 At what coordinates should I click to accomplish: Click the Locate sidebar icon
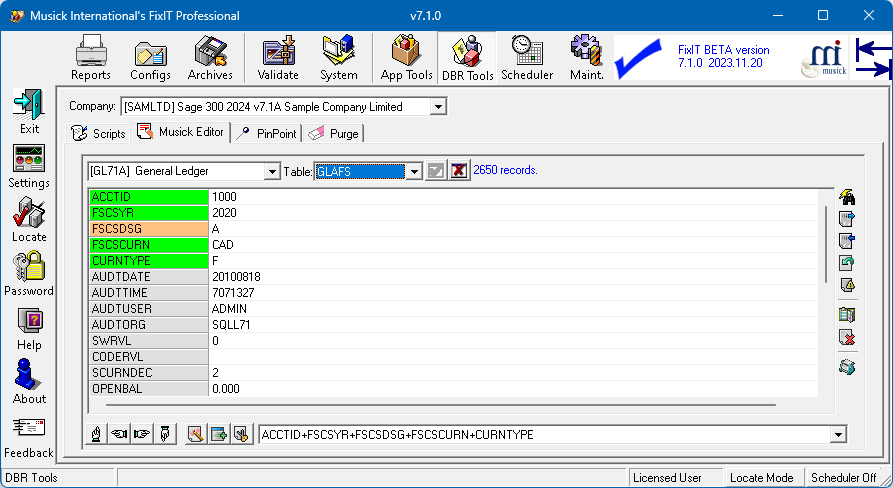pos(29,220)
